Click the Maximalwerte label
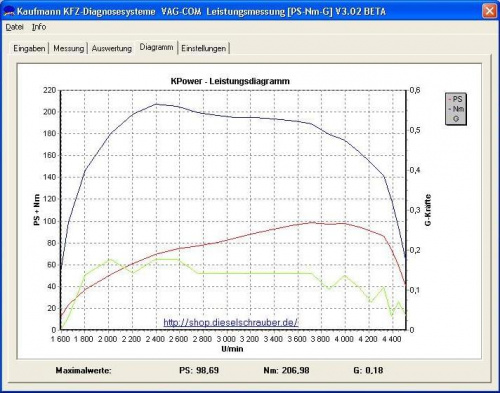The image size is (500, 393). pos(84,370)
